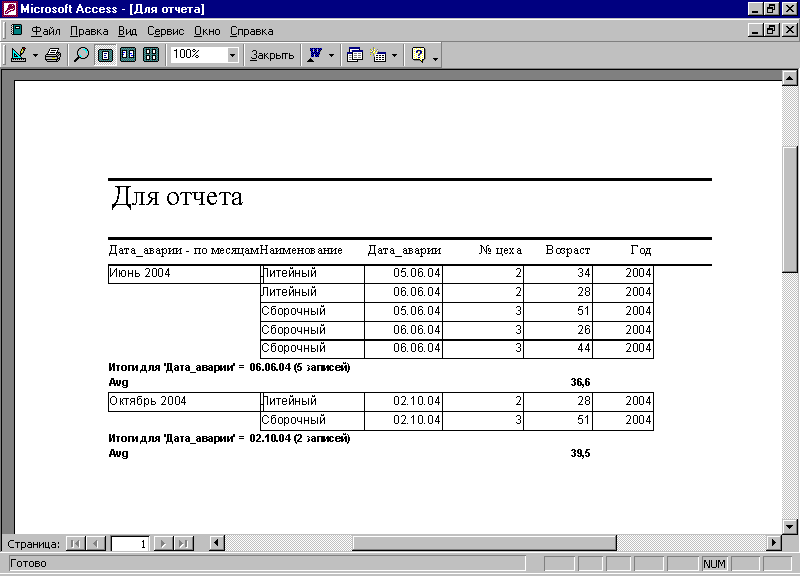Open the Database Window icon
This screenshot has height=576, width=800.
coord(355,55)
